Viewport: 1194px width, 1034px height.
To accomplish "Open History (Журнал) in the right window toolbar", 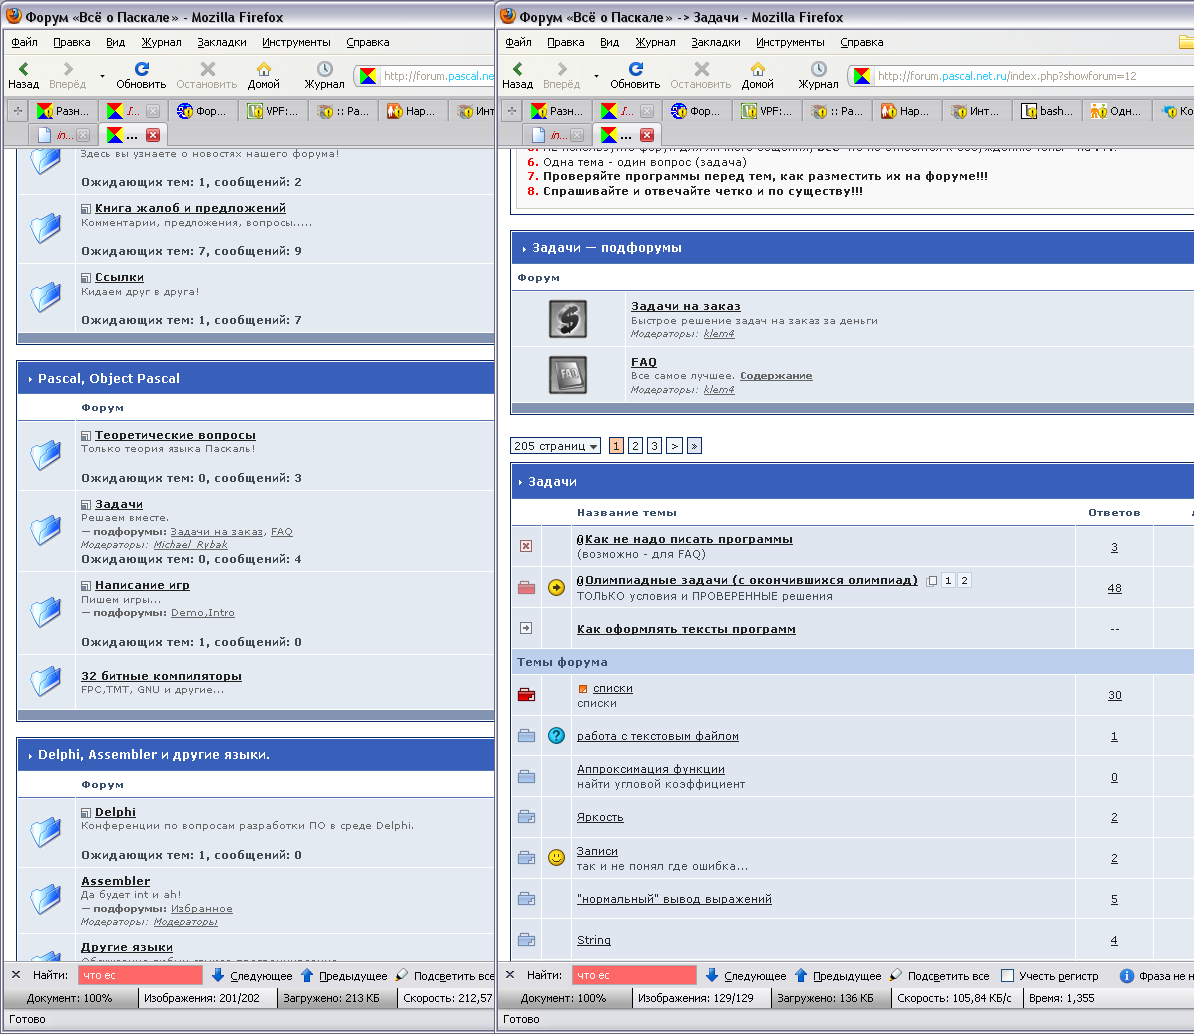I will pyautogui.click(x=818, y=75).
